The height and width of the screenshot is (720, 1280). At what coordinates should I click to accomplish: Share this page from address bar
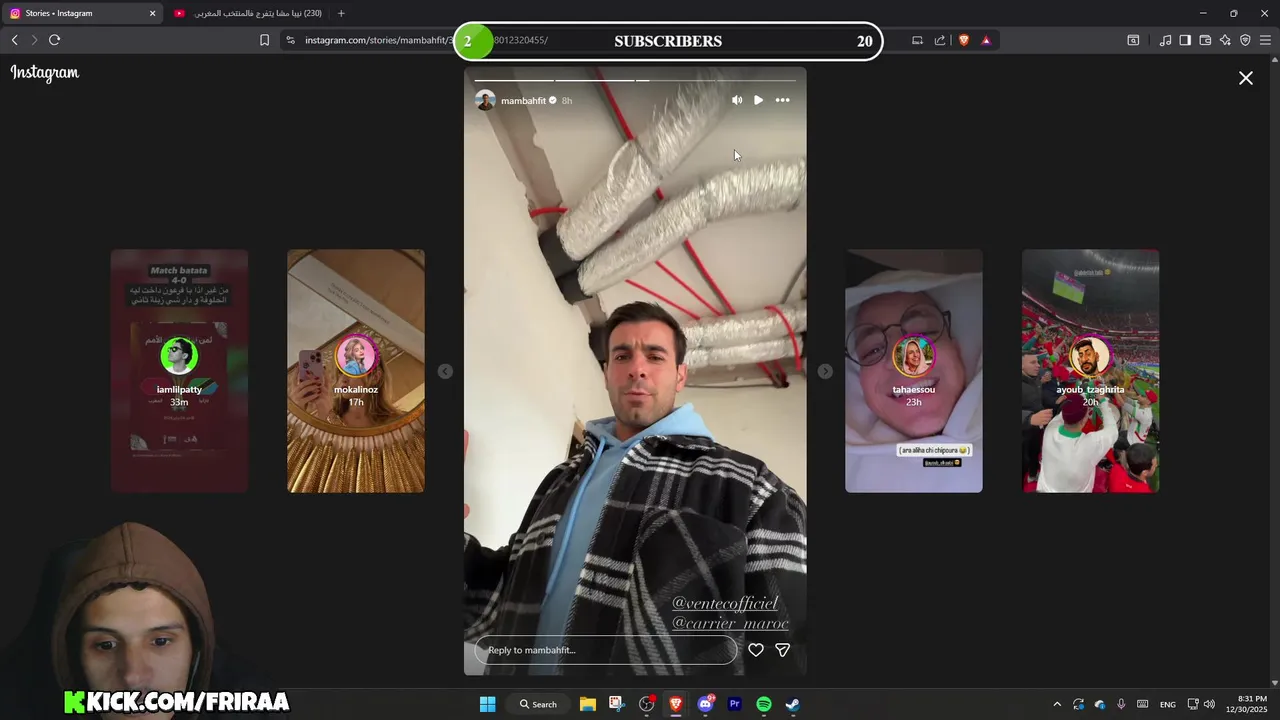pos(940,40)
